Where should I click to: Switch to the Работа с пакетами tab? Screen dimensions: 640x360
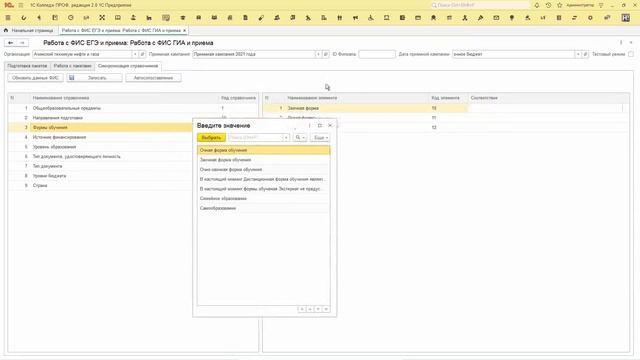pyautogui.click(x=73, y=66)
